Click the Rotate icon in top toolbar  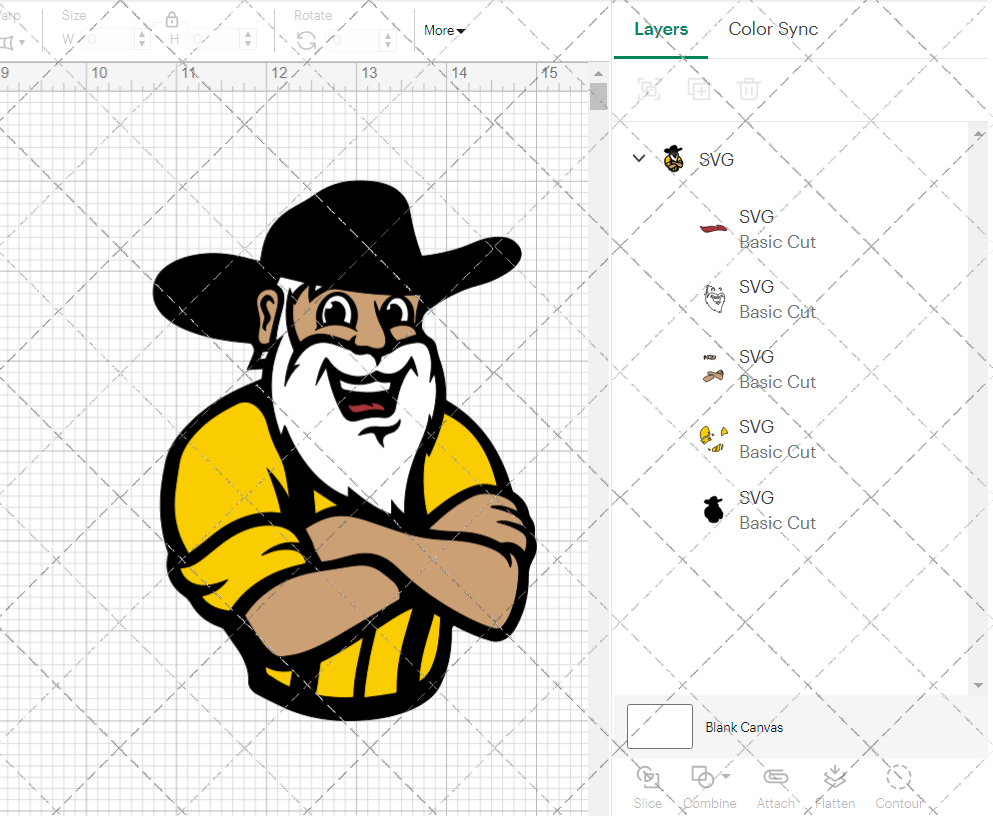click(x=306, y=41)
